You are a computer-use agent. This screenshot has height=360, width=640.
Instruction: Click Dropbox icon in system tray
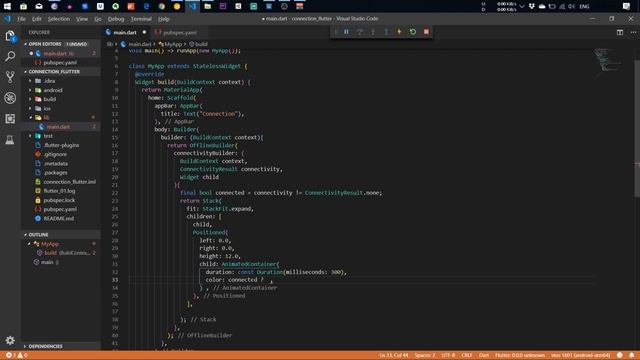pos(532,6)
